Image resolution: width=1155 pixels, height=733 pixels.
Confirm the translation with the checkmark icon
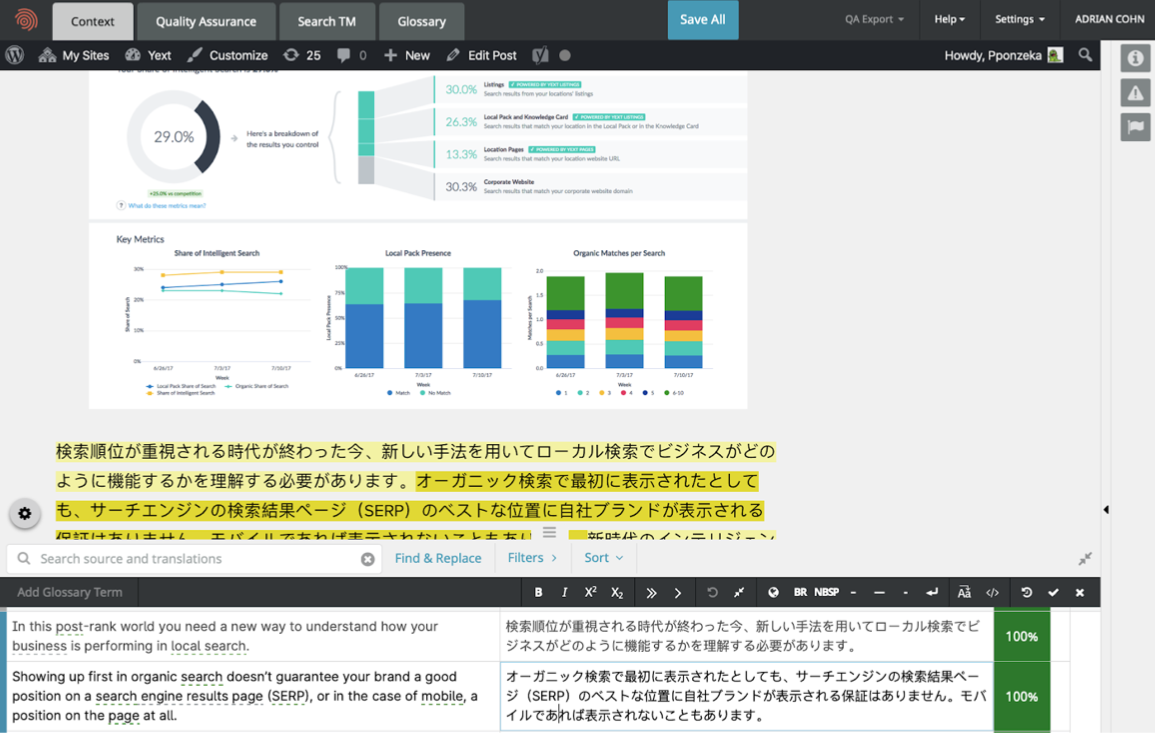point(1053,592)
